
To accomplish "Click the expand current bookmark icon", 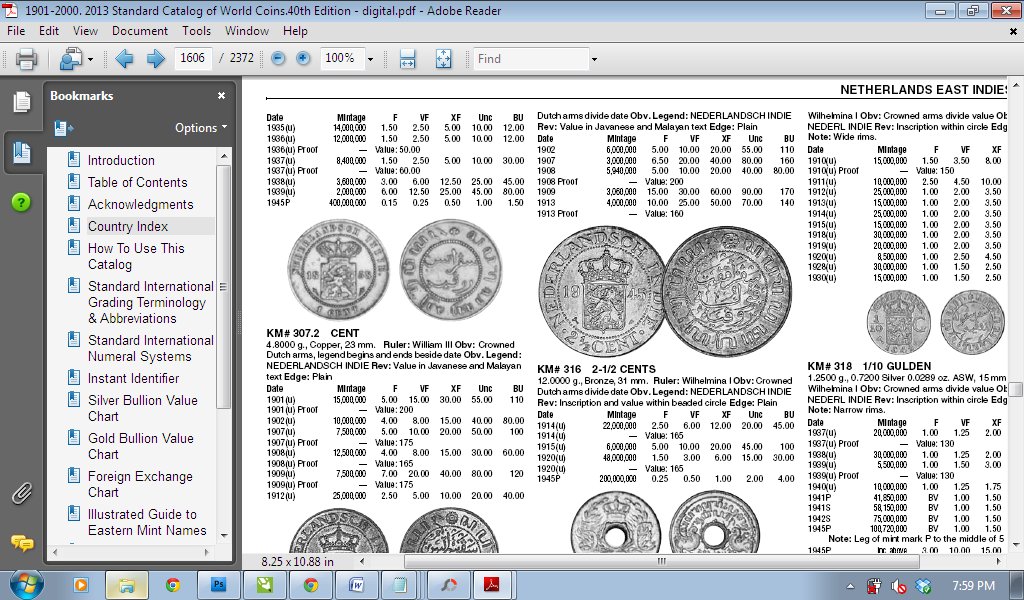I will (63, 129).
